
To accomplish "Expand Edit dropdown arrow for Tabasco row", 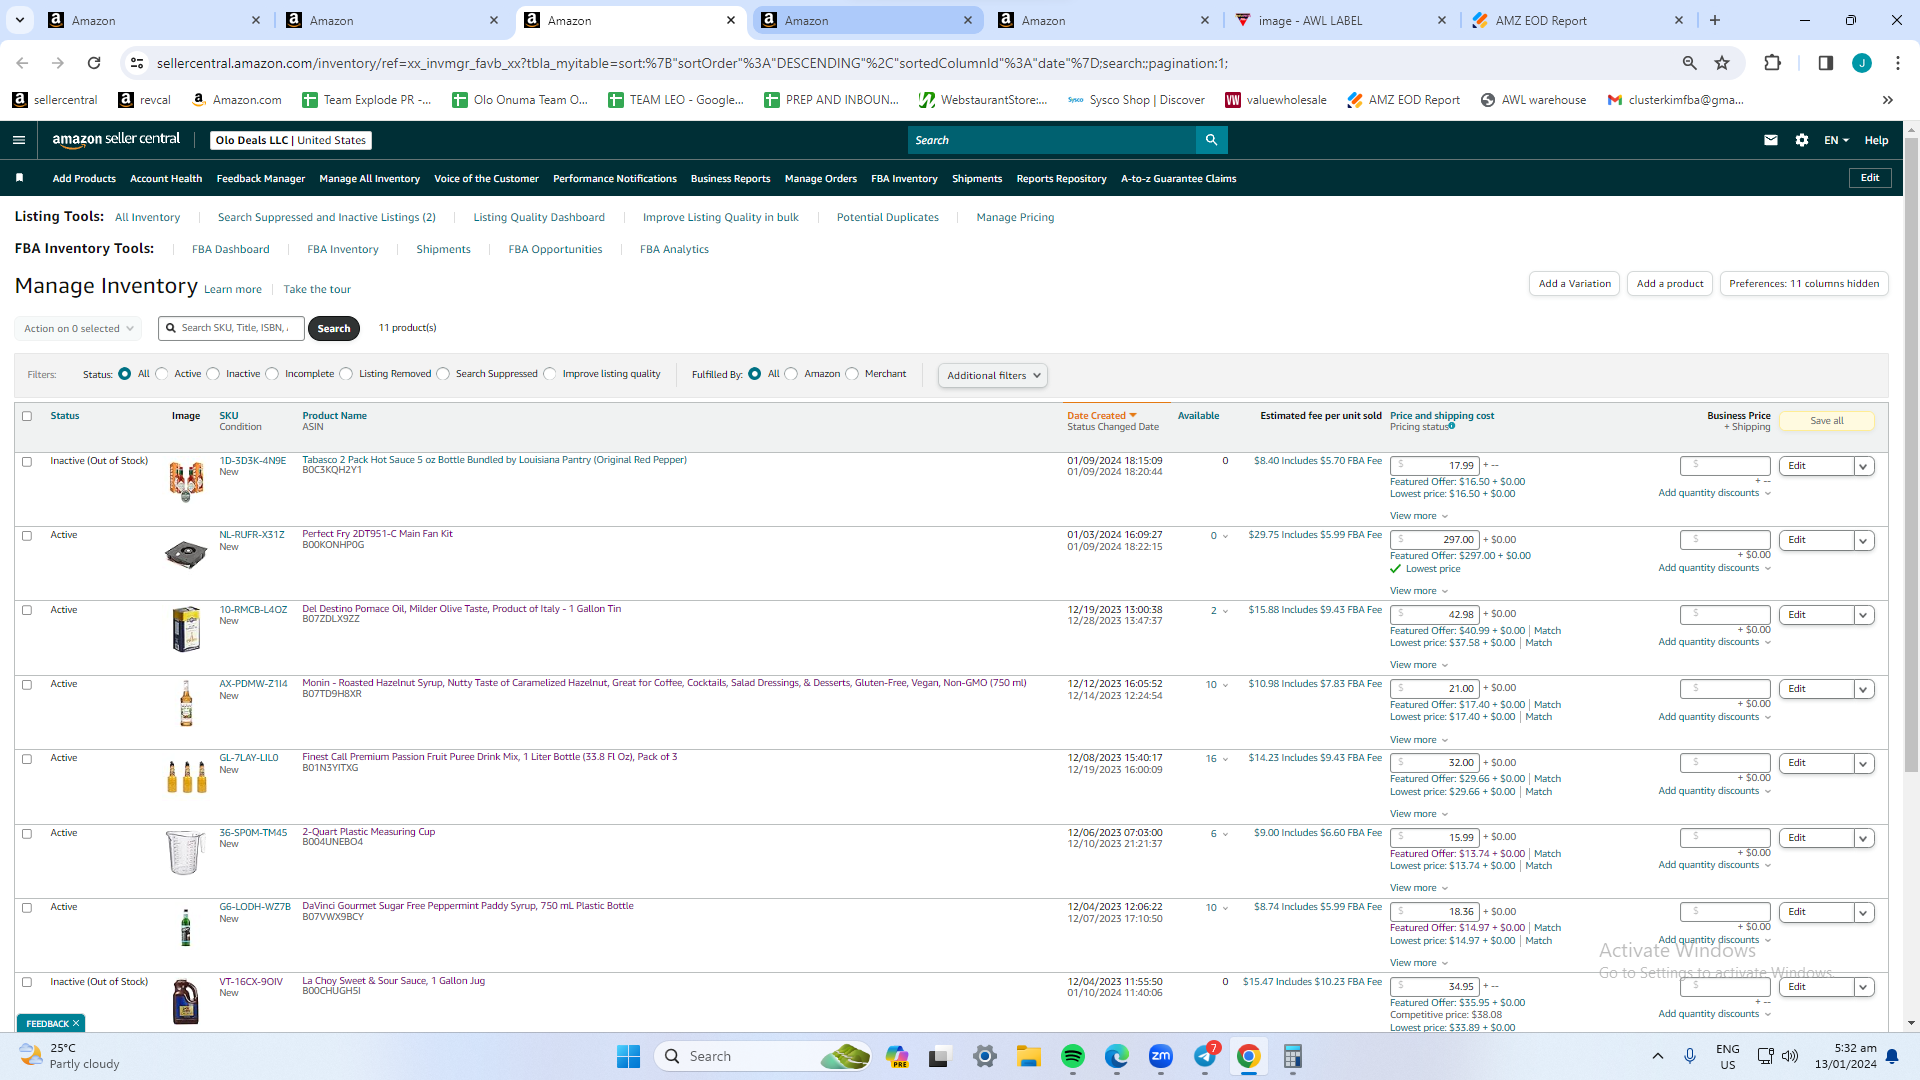I will pyautogui.click(x=1864, y=466).
